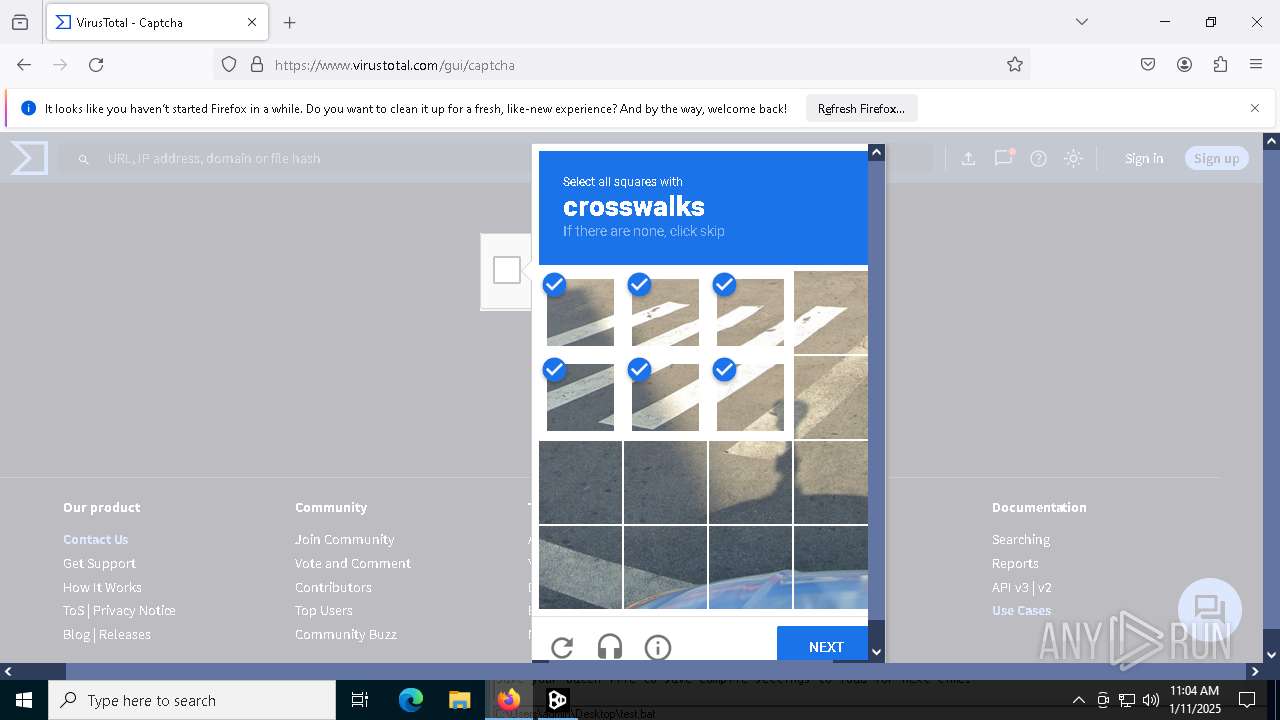Click the address bar URL
Viewport: 1280px width, 720px height.
click(394, 65)
